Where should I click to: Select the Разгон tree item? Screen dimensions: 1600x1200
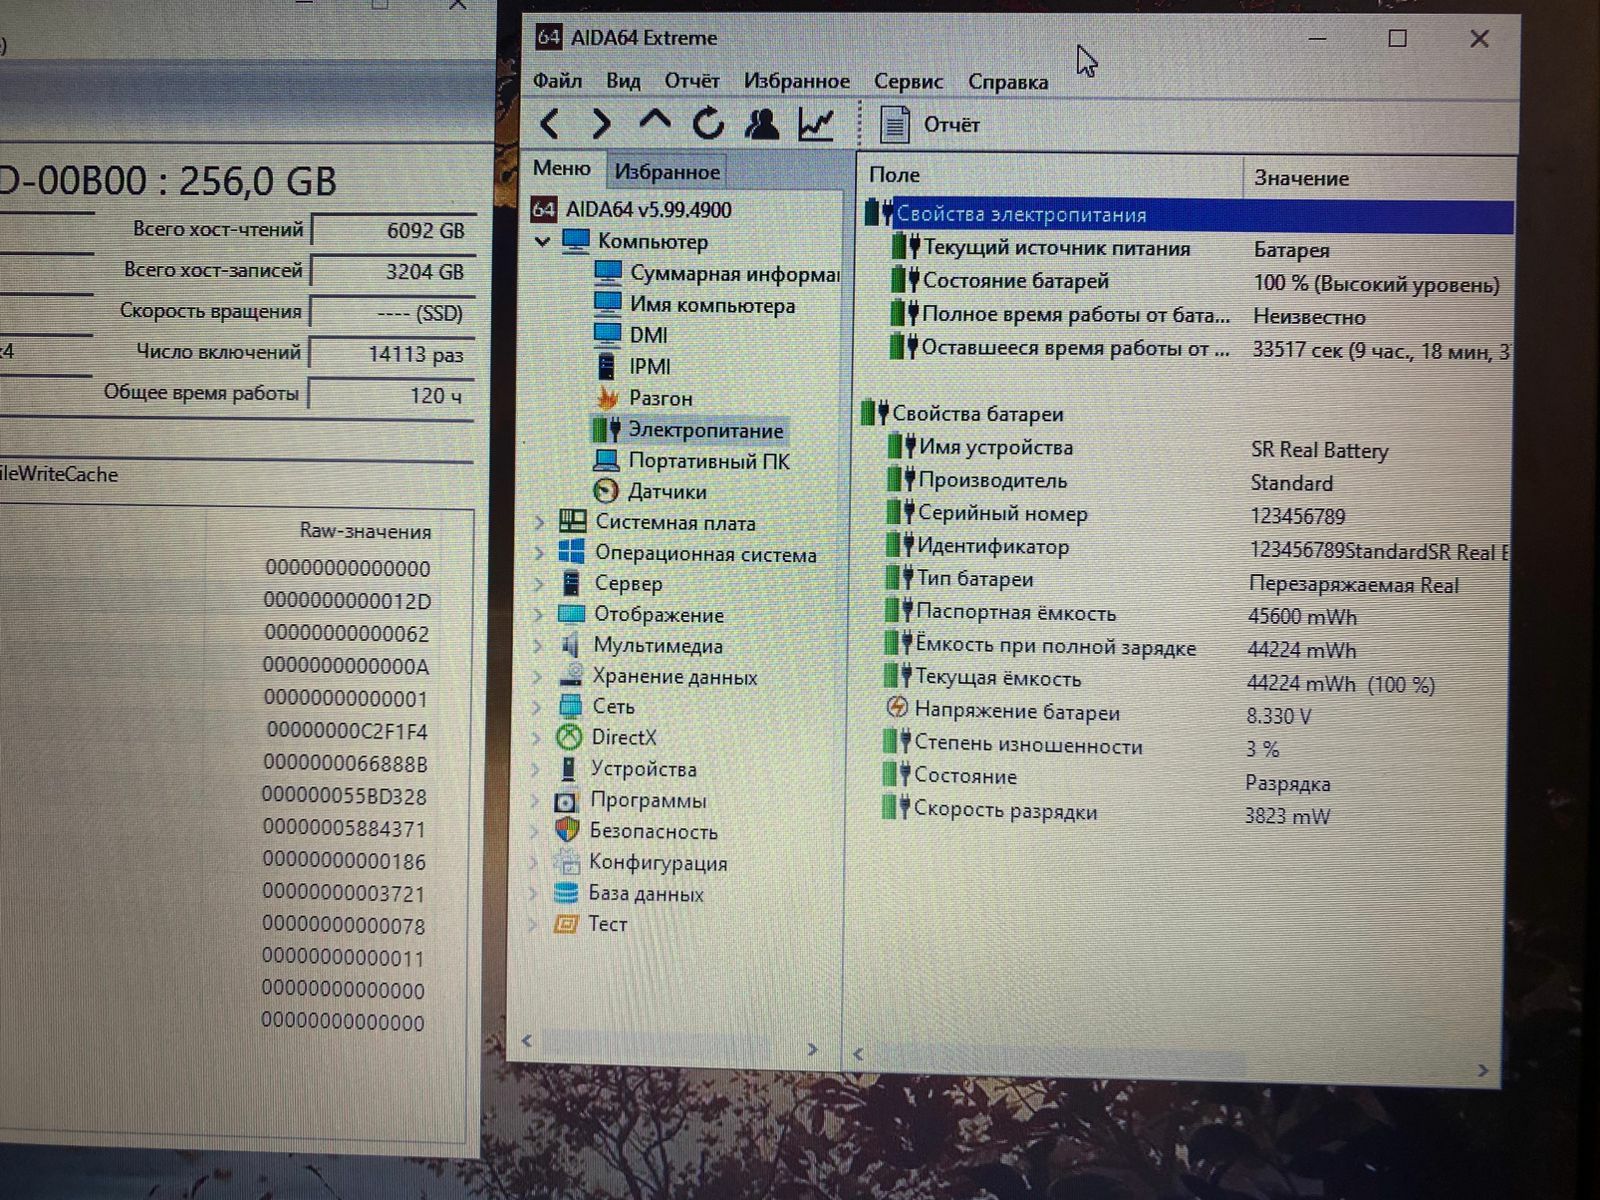[643, 398]
